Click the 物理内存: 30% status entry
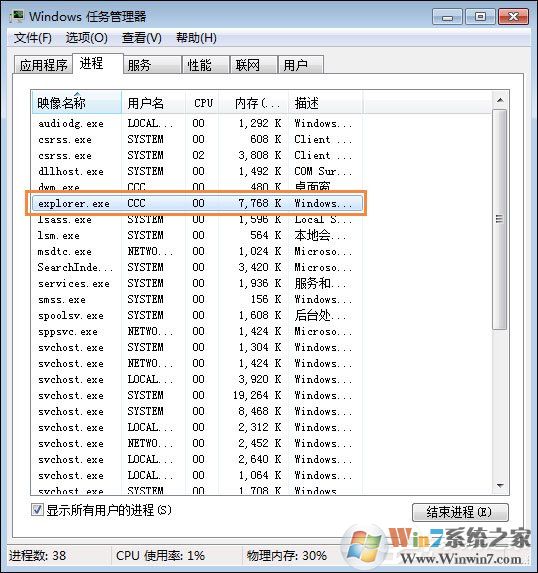The image size is (538, 573). [x=287, y=556]
